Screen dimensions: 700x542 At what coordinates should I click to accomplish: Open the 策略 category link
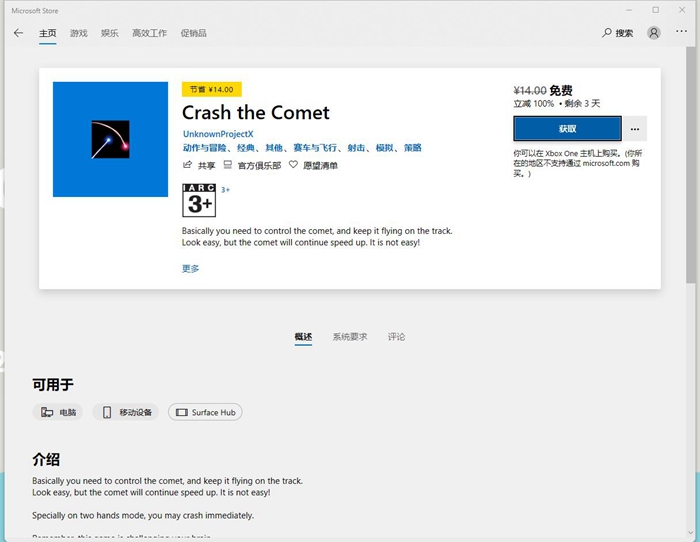tap(412, 148)
